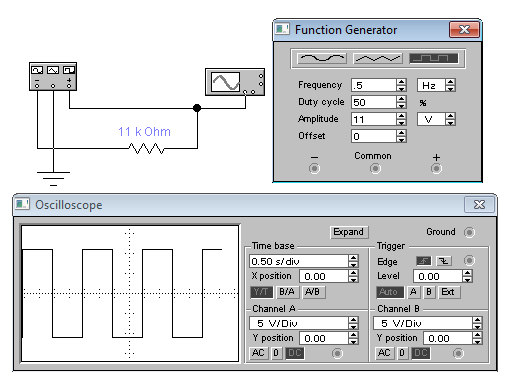Click the Channel B input terminal
Viewport: 527px width, 379px height.
click(458, 353)
